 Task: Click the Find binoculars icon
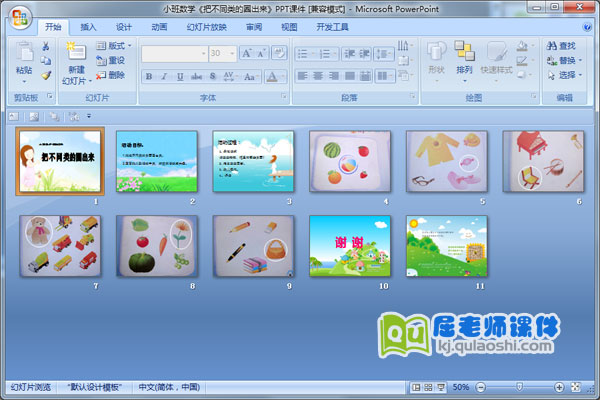[x=551, y=46]
